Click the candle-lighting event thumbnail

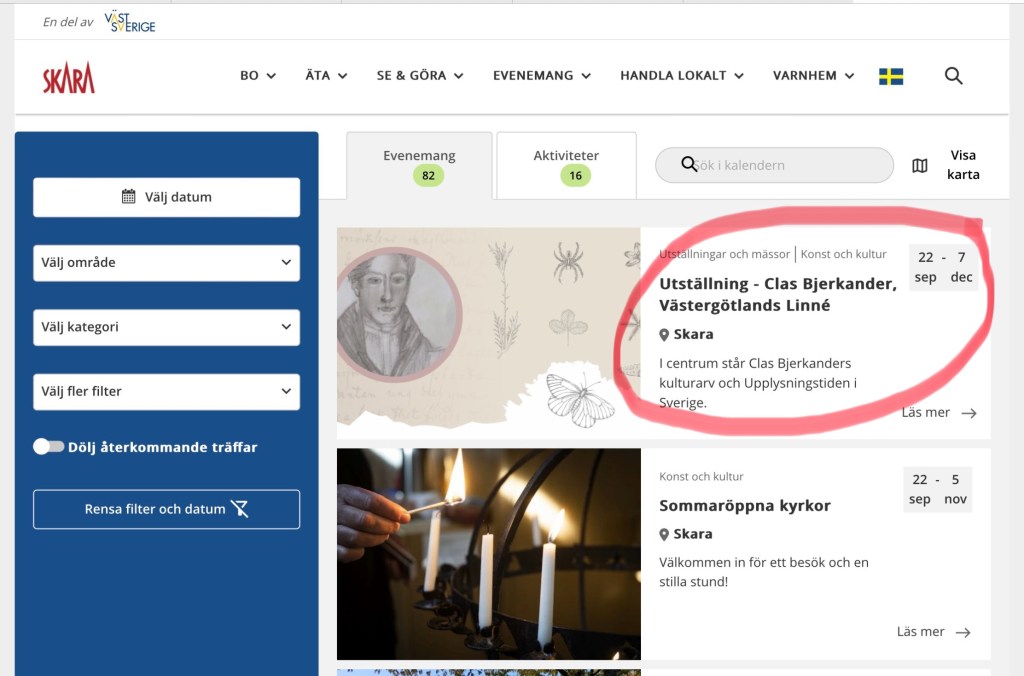(x=488, y=553)
